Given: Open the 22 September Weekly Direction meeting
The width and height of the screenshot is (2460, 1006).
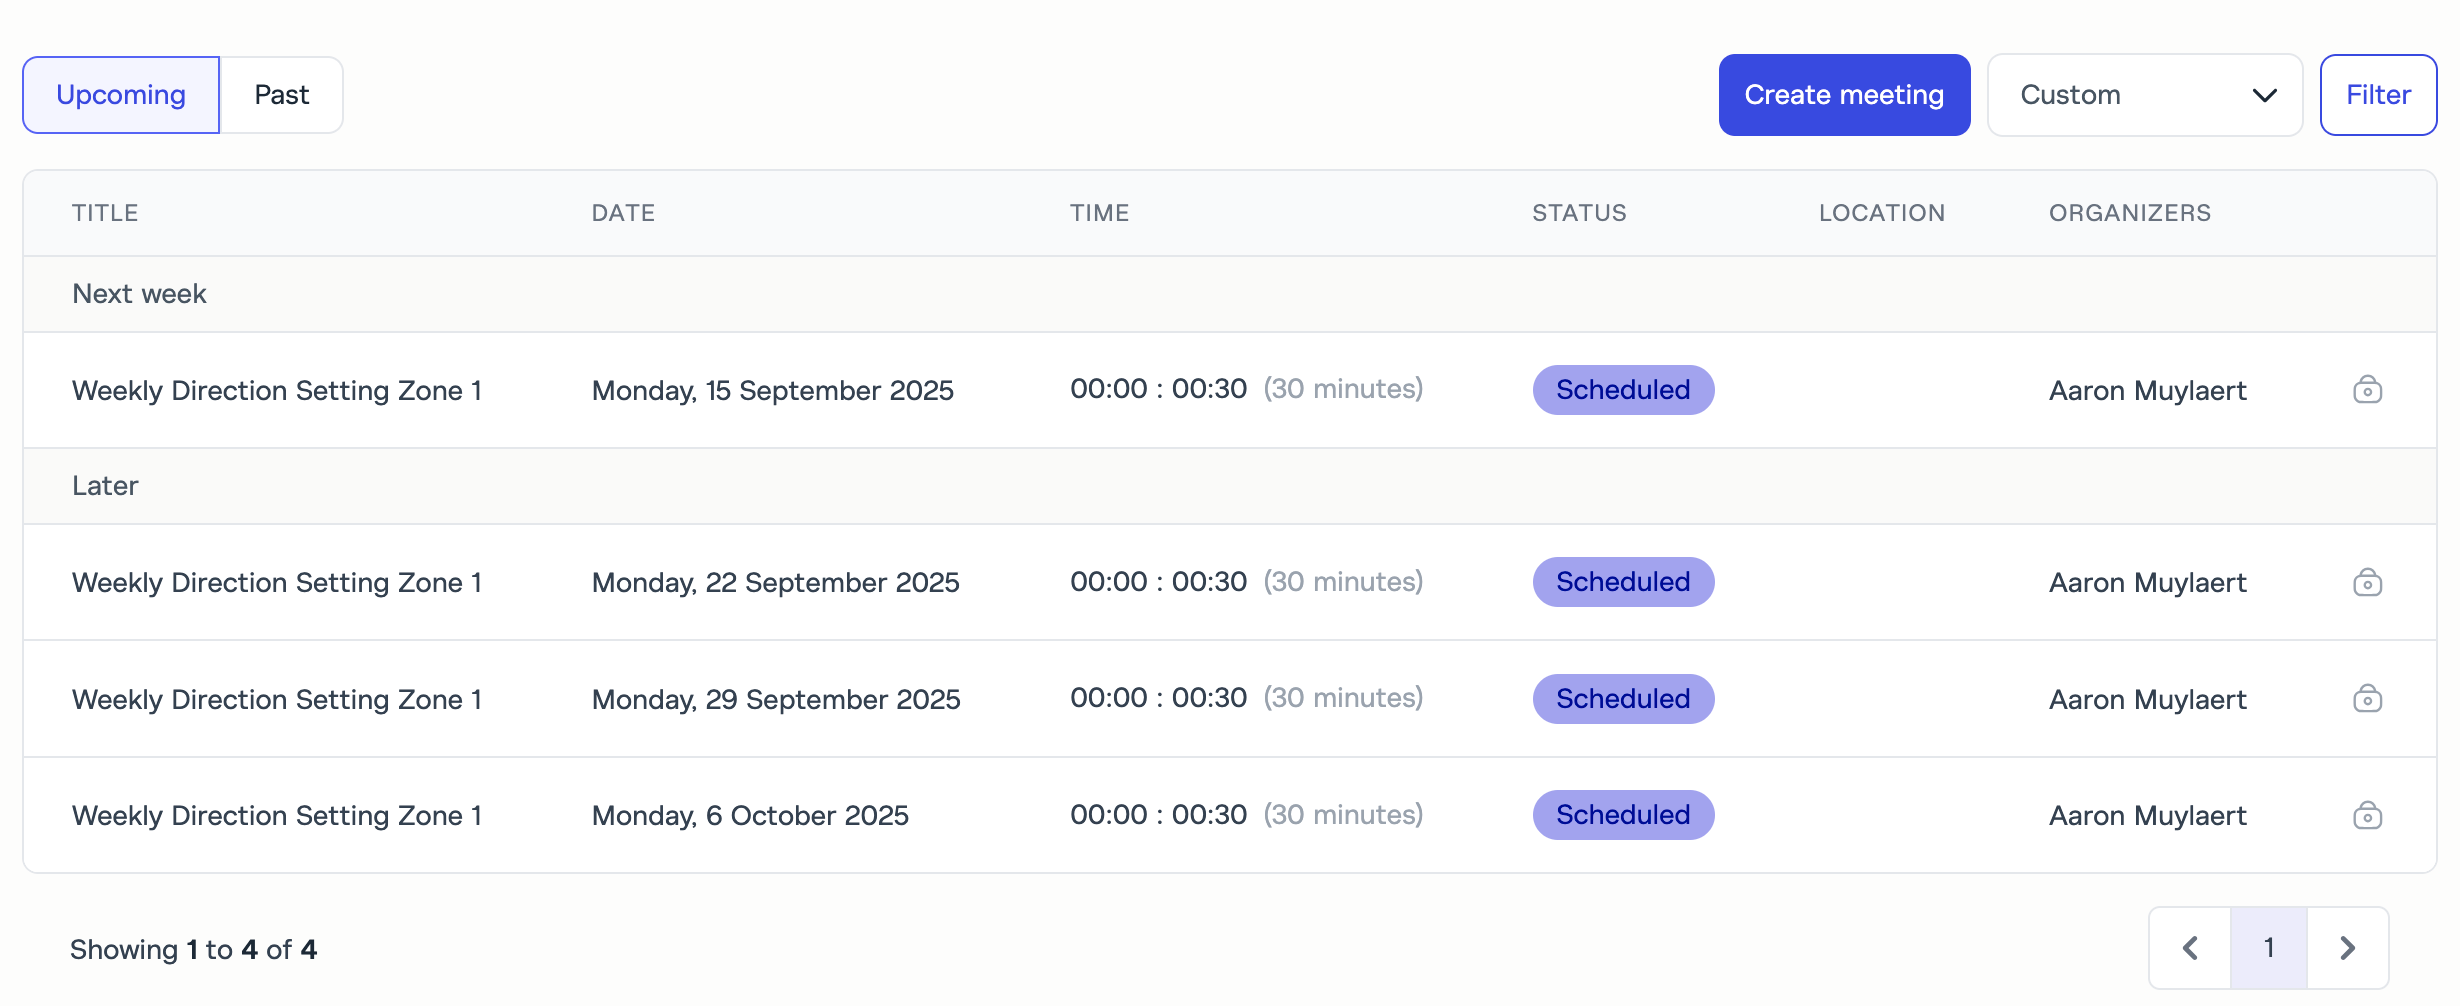Looking at the screenshot, I should click(x=277, y=582).
